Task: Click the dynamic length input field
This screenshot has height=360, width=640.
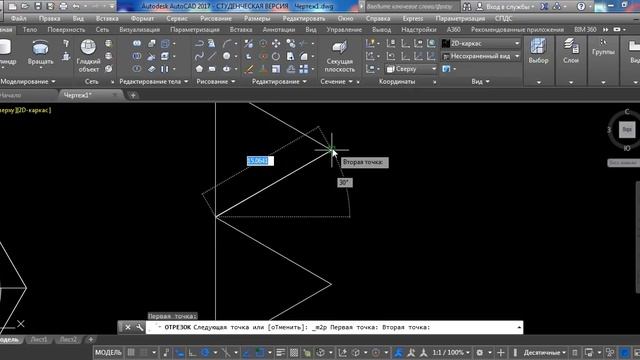Action: [x=260, y=161]
